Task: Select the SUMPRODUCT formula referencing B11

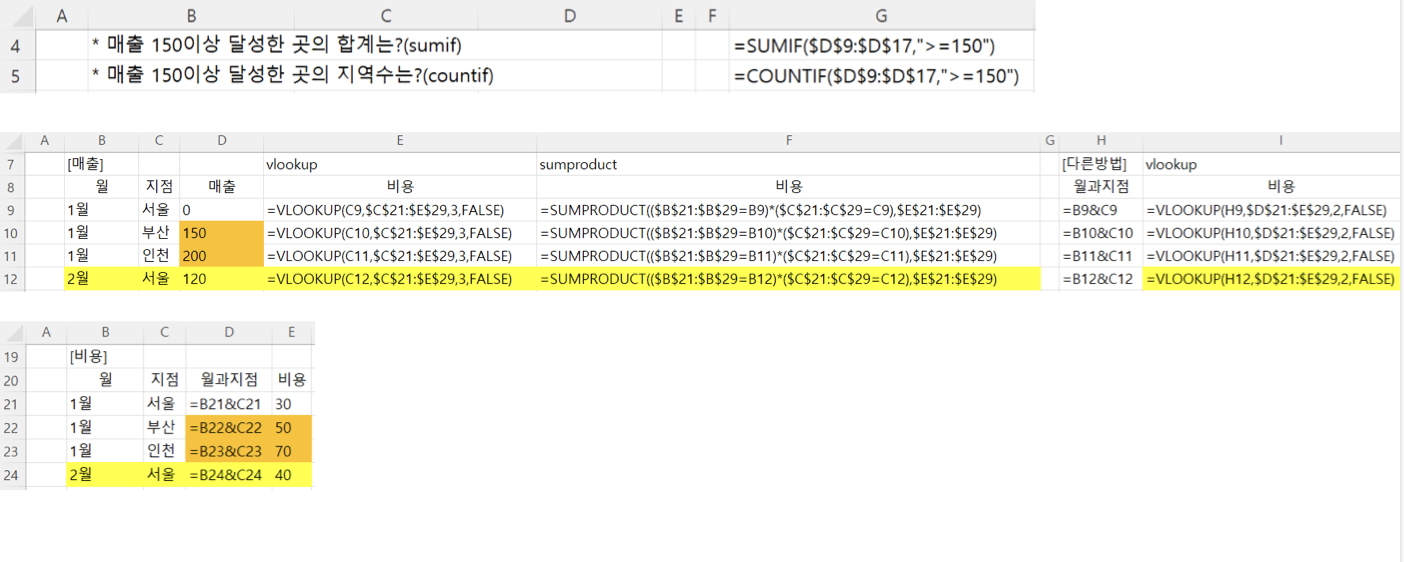Action: coord(788,256)
